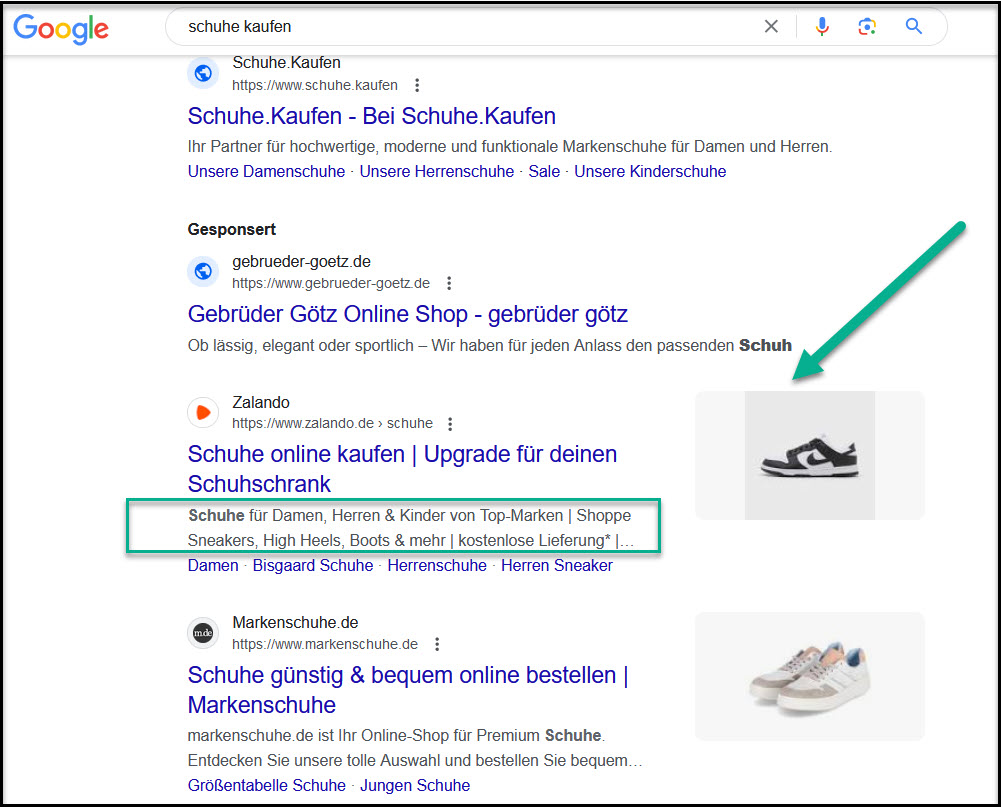The height and width of the screenshot is (807, 1001).
Task: Clear the search query with the X icon
Action: pyautogui.click(x=771, y=26)
